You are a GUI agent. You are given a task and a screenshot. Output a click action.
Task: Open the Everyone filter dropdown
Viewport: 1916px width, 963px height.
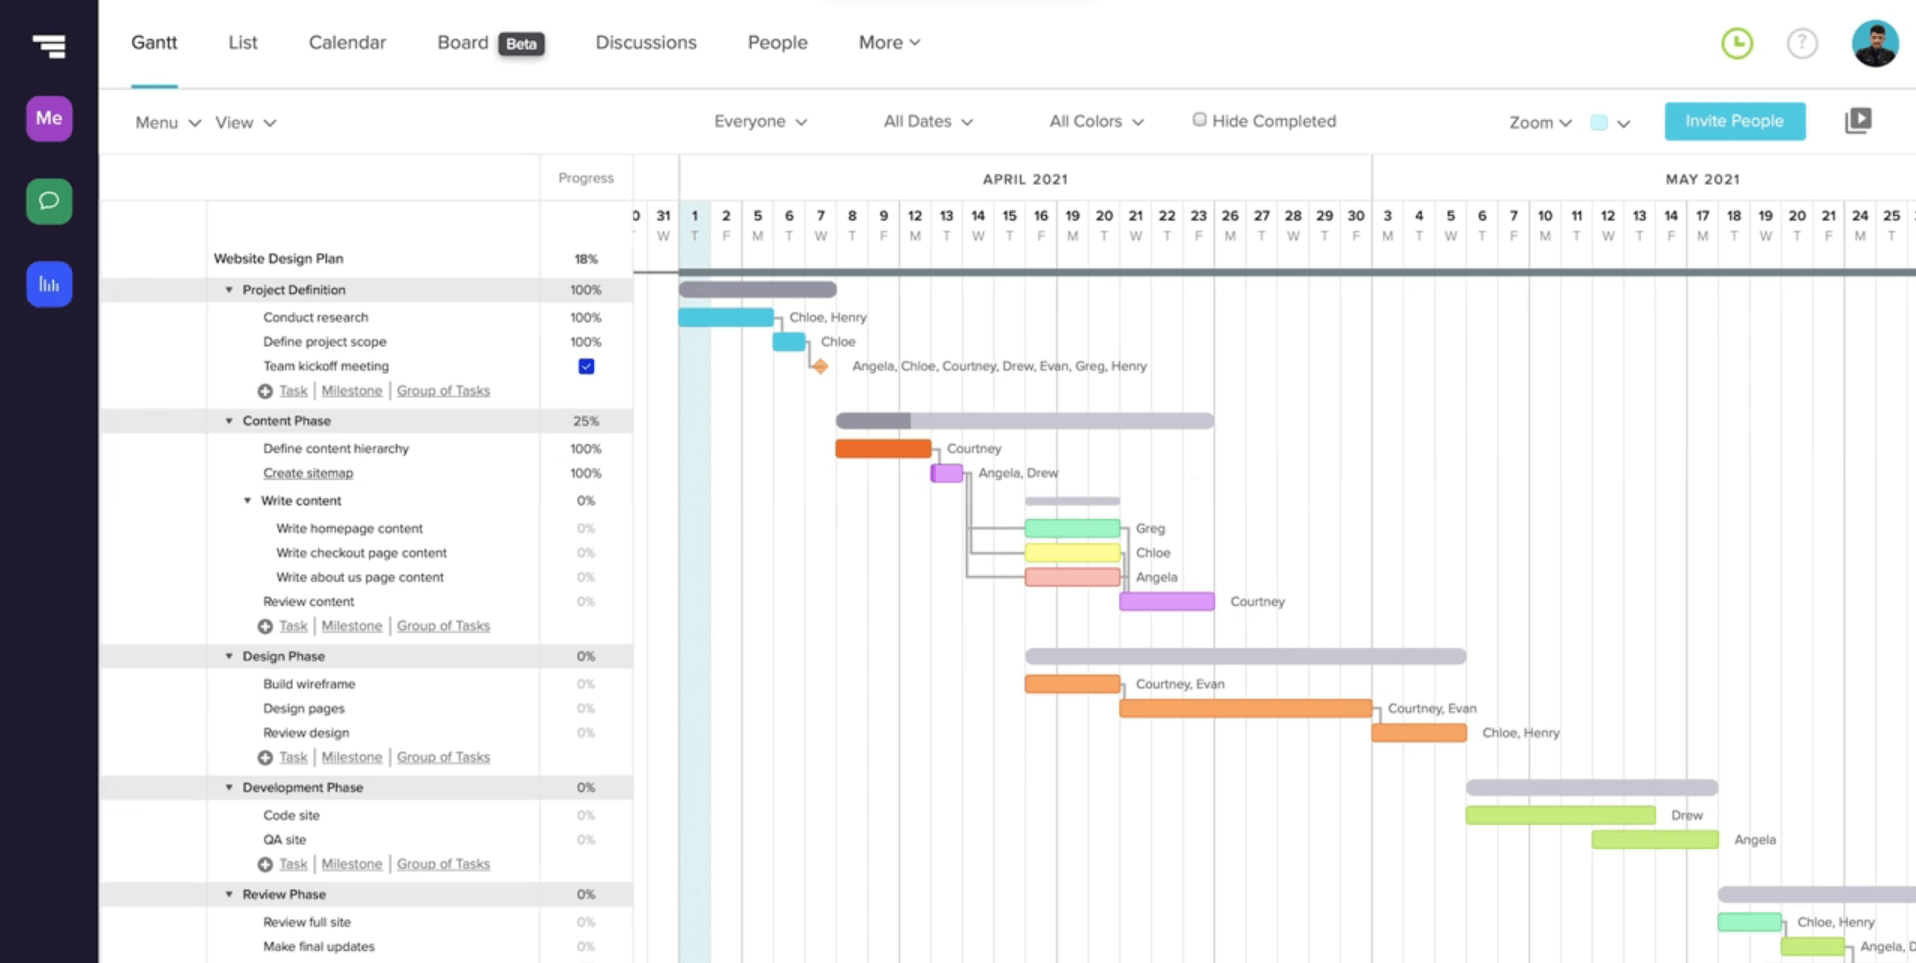759,121
